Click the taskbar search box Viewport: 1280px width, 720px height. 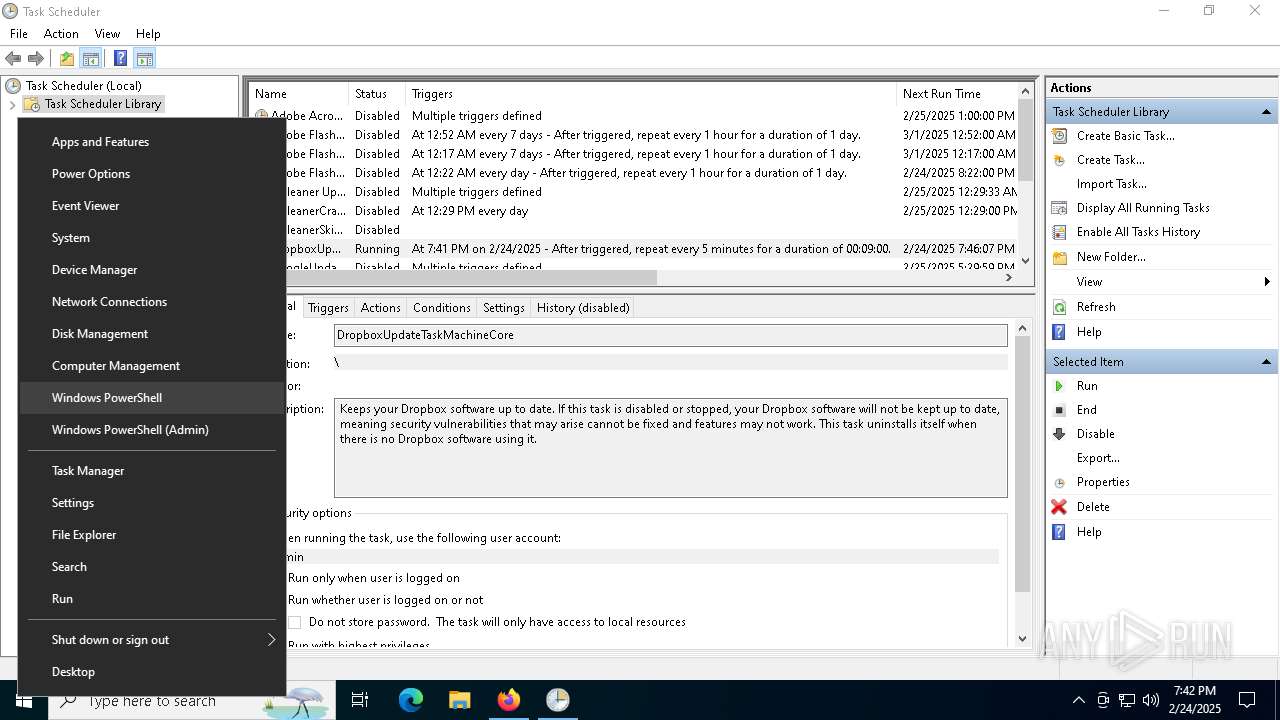[190, 701]
